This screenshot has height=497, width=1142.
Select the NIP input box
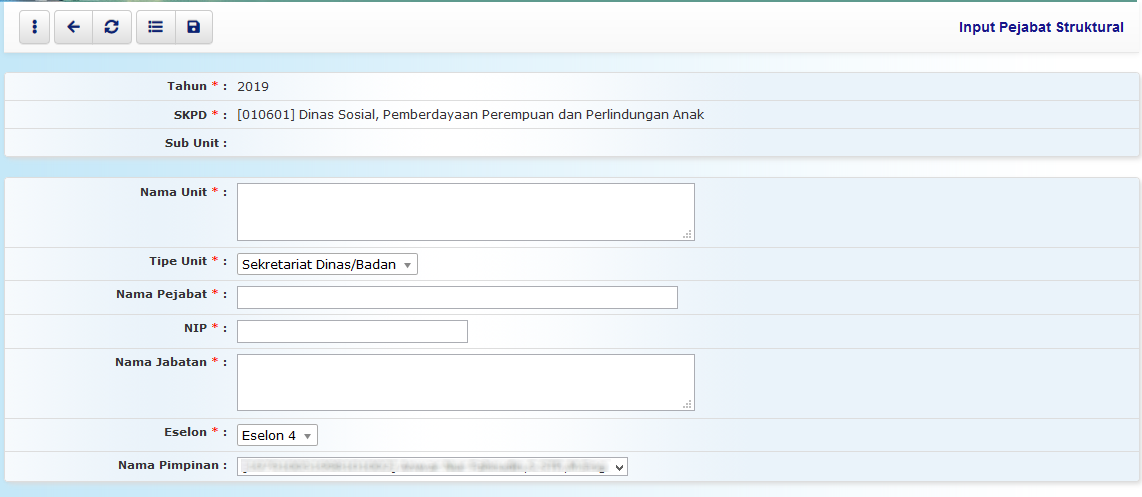point(352,331)
